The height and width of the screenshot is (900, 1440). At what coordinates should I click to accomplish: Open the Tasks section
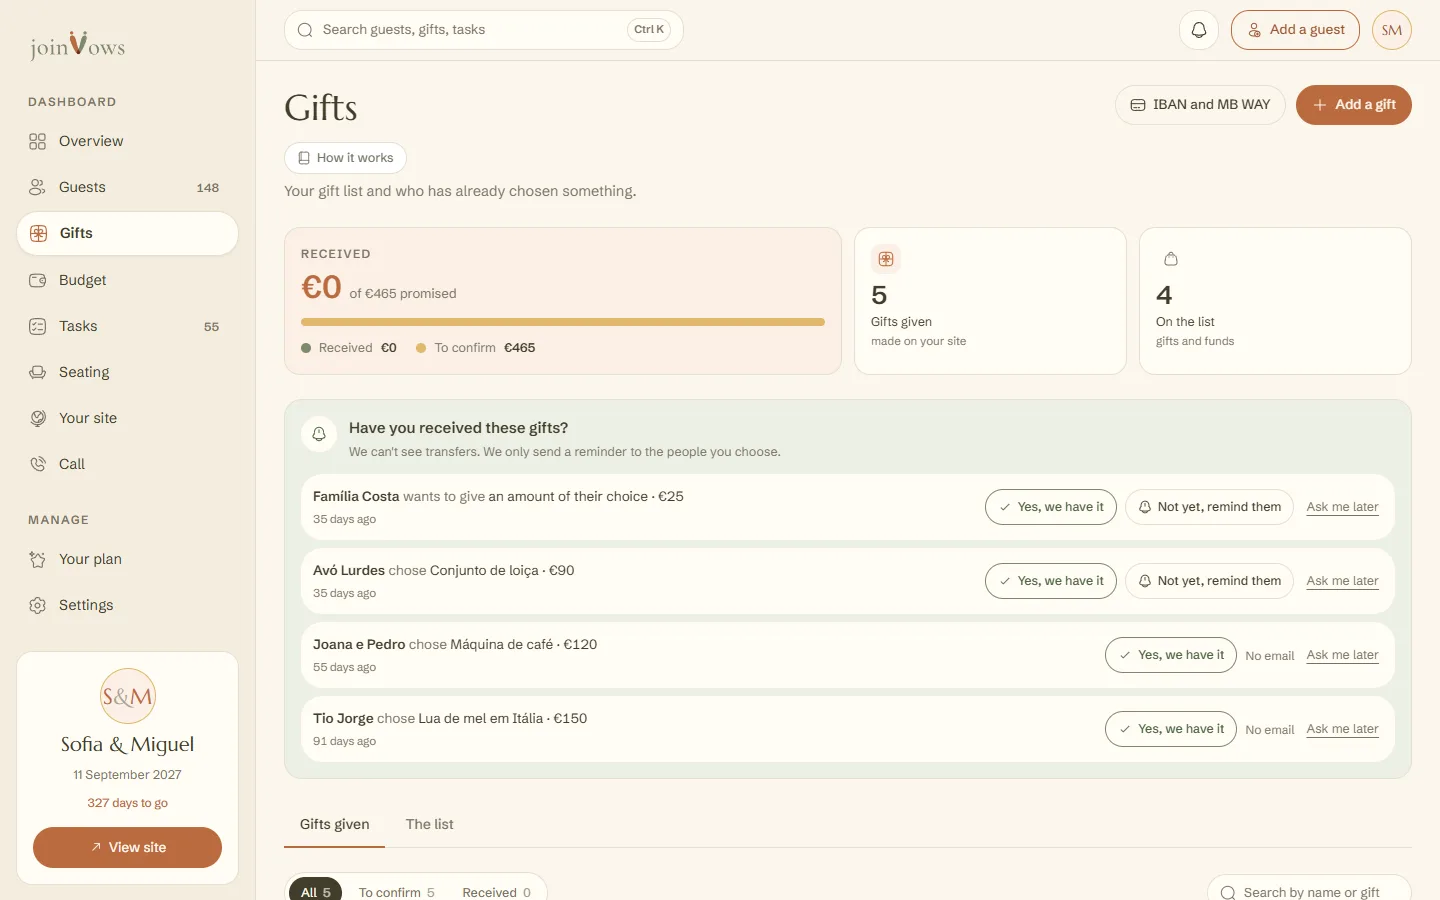(127, 326)
